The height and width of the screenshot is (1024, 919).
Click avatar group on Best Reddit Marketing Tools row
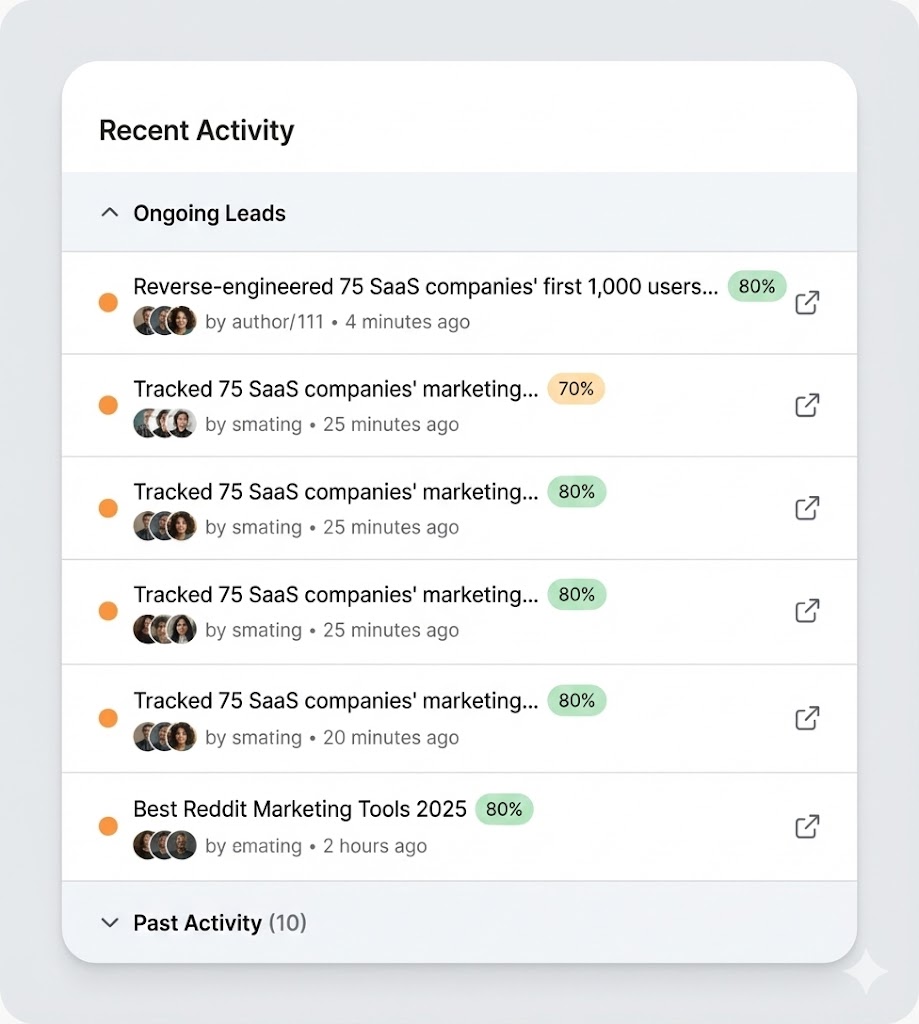tap(164, 845)
